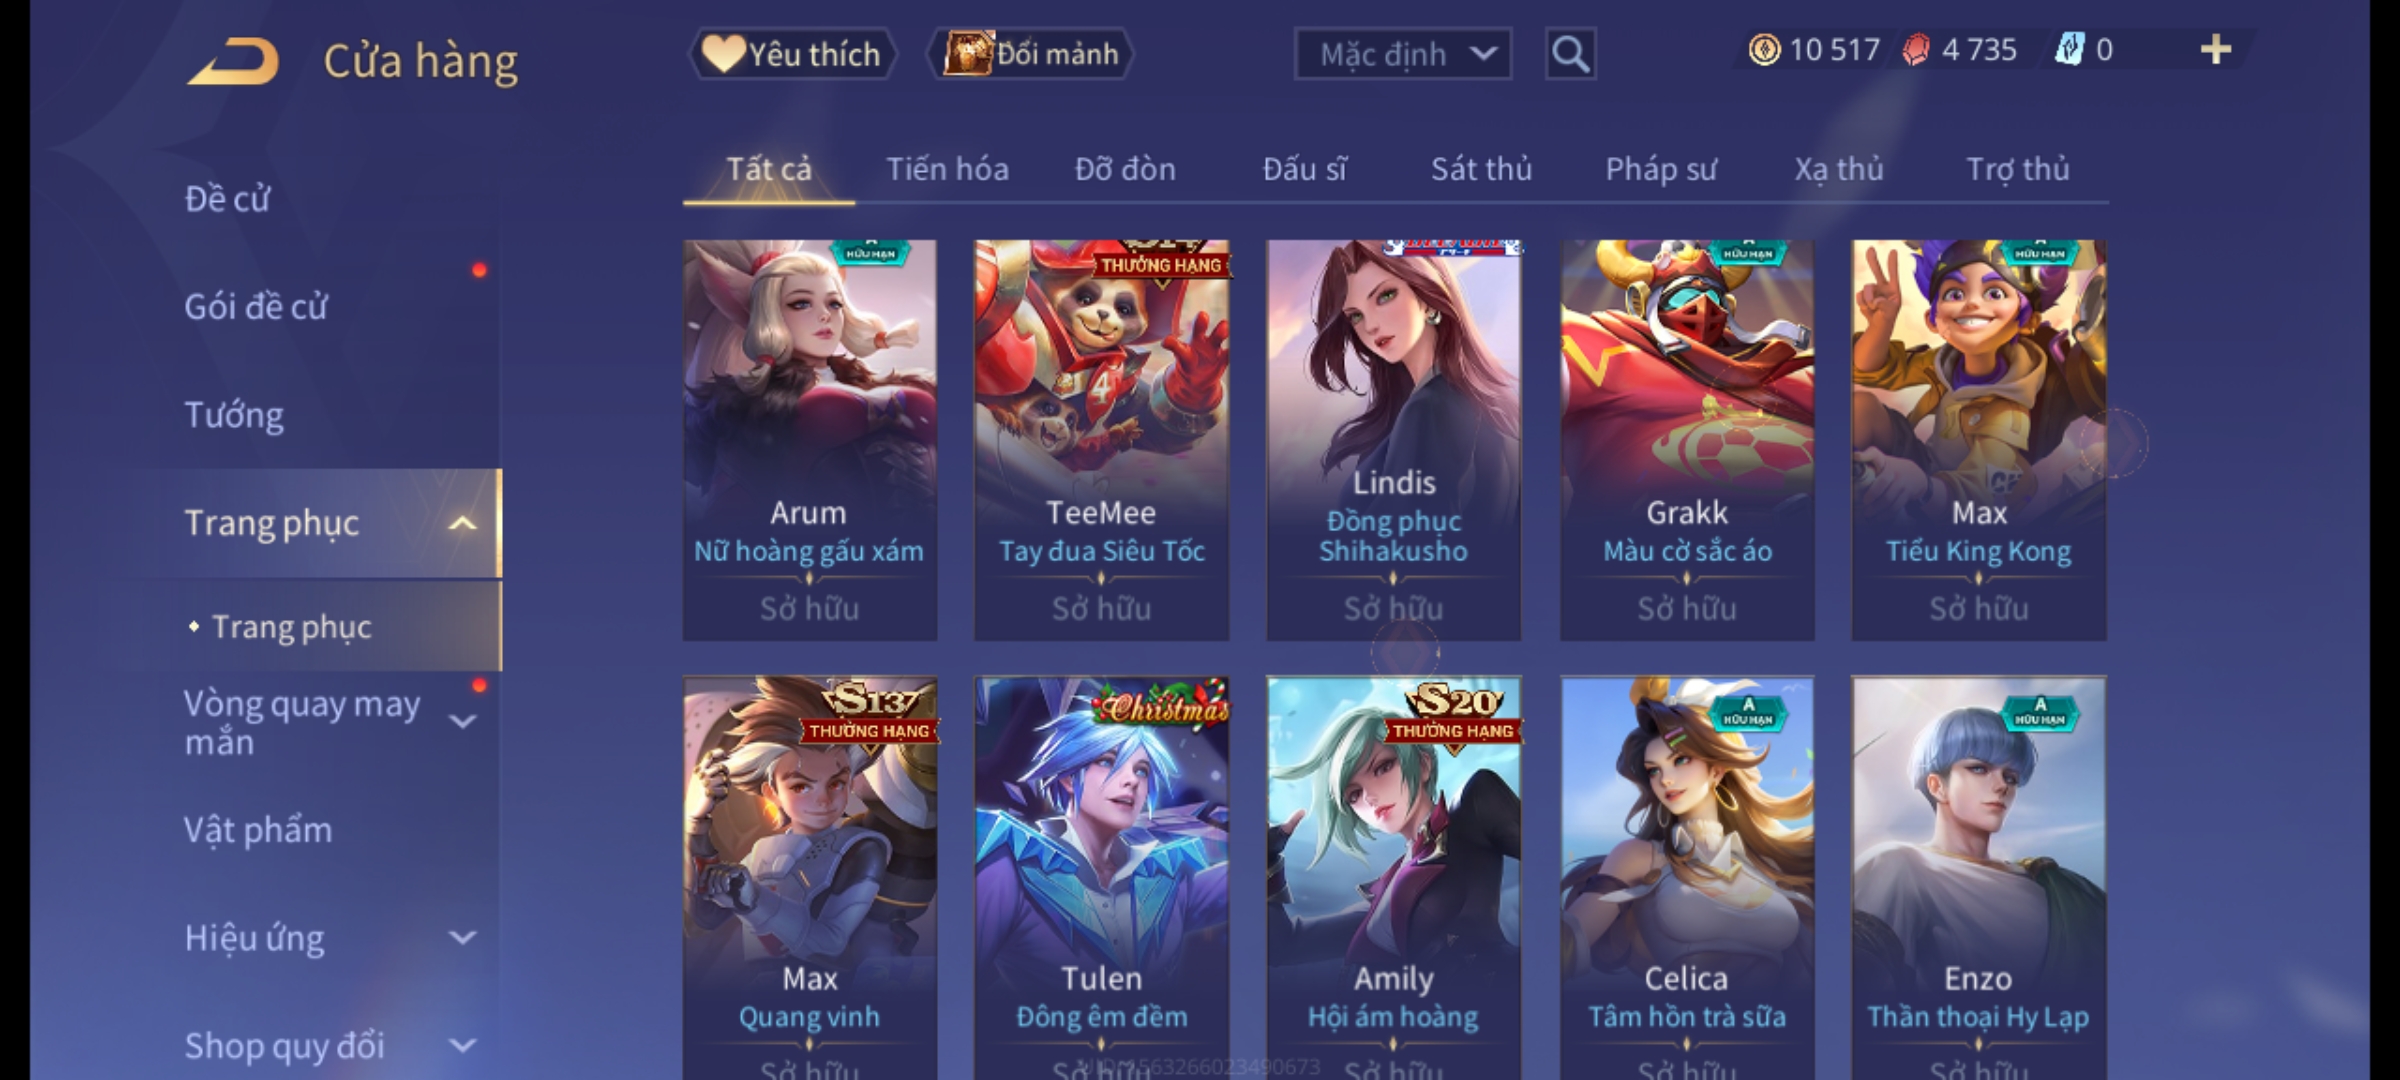
Task: Select Arum Nữ hoàng gấu xám skin
Action: pos(810,440)
